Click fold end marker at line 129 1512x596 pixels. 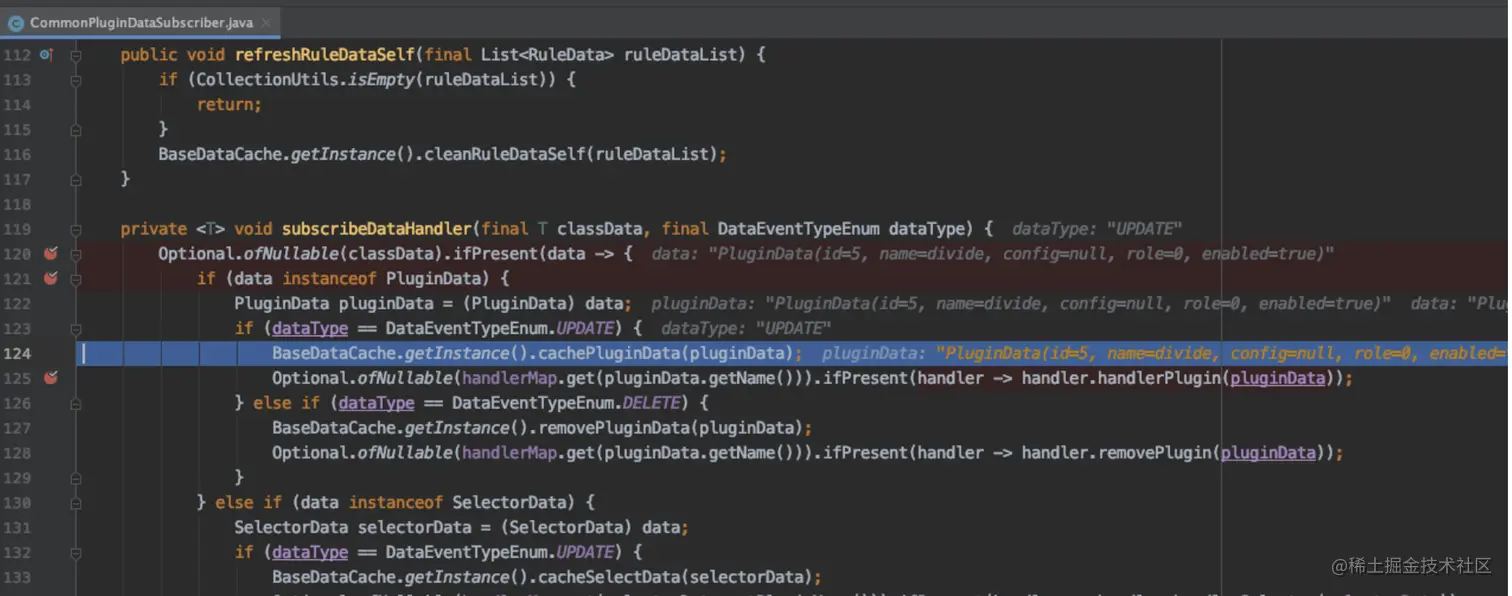click(x=76, y=478)
